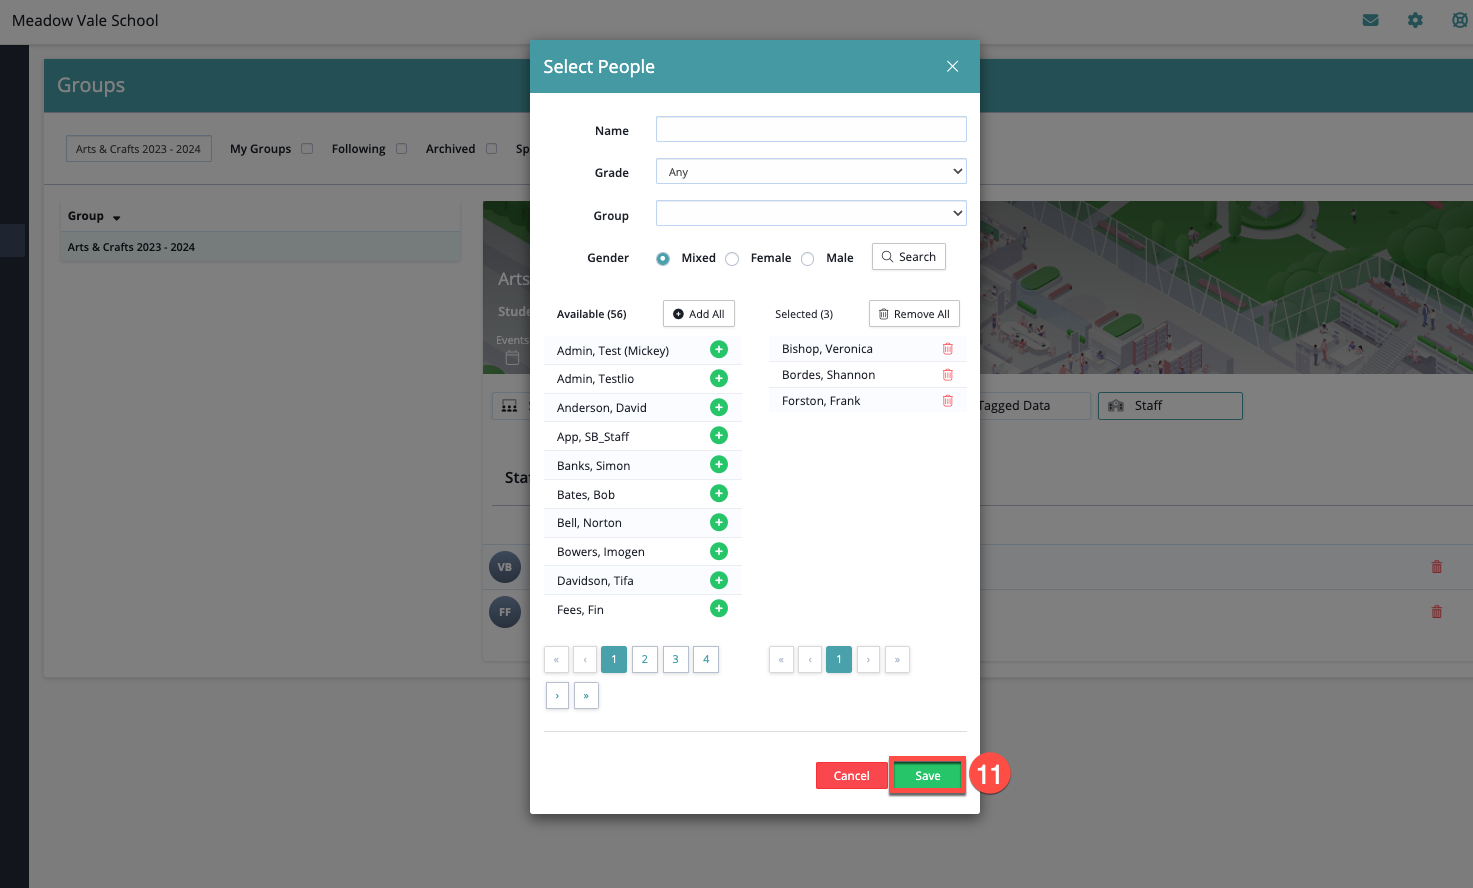The image size is (1473, 888).
Task: Select the Male gender radio button
Action: [x=807, y=259]
